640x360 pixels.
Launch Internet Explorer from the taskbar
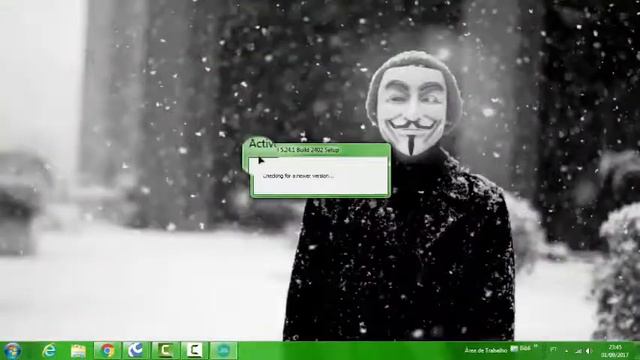coord(49,351)
